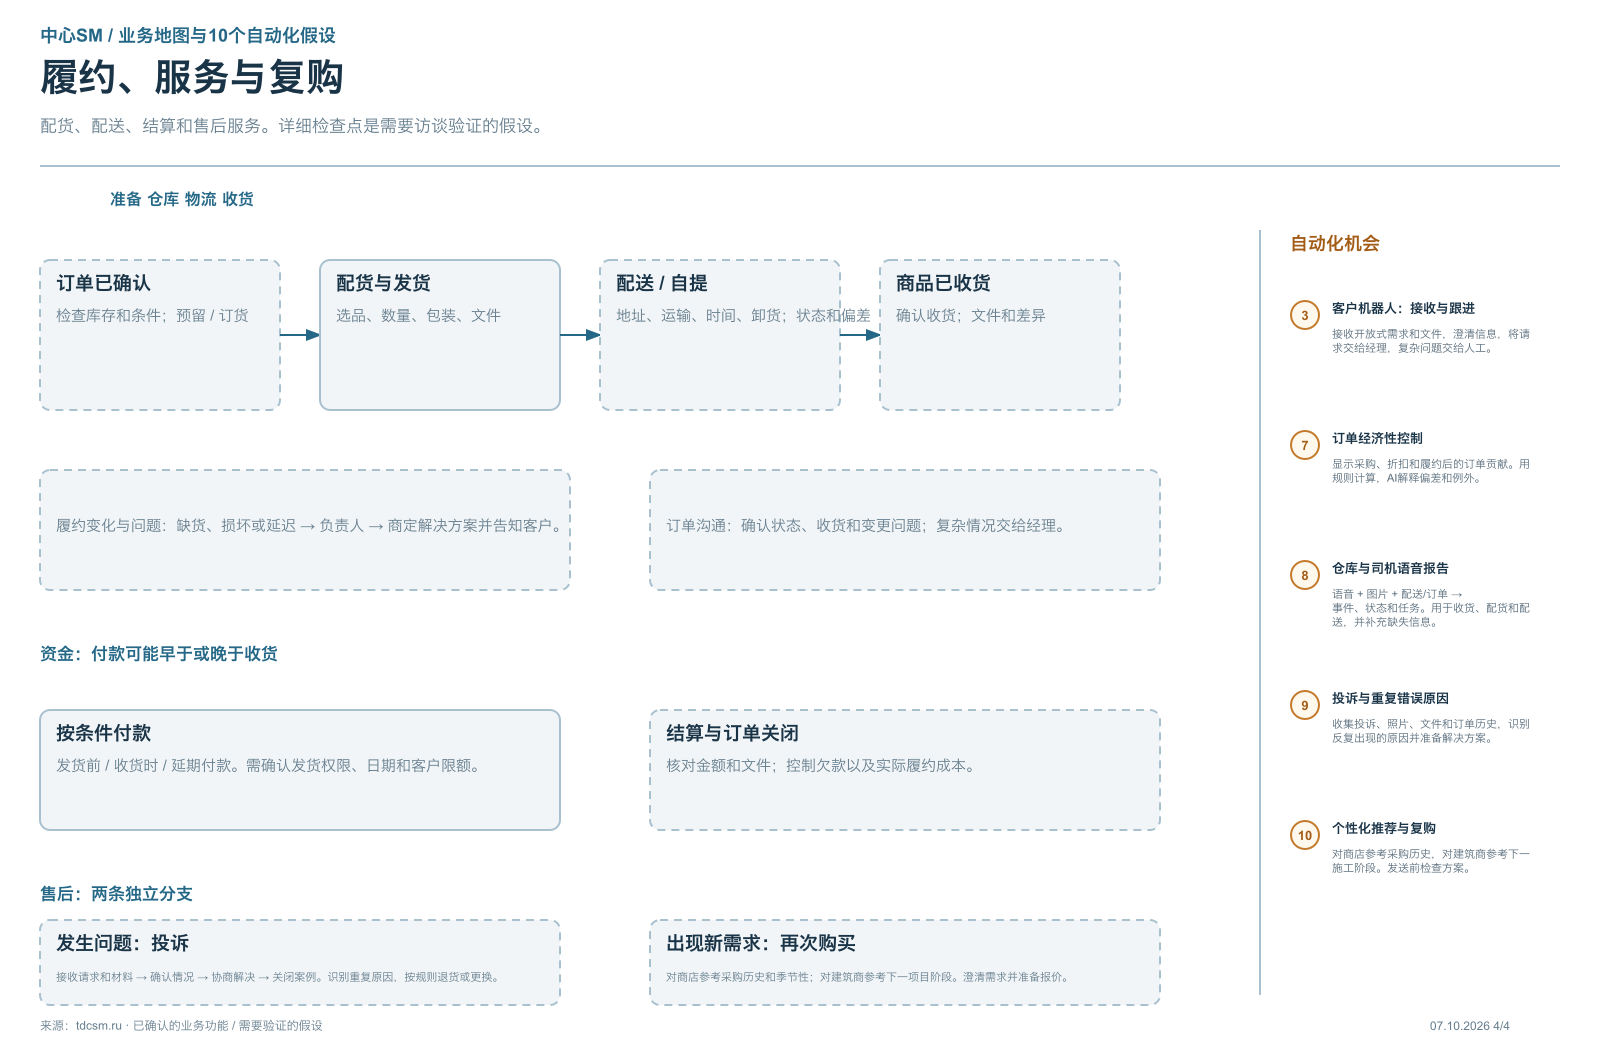Click arrow between 订单已确认 and 配货与发货
1600x1060 pixels.
pyautogui.click(x=300, y=335)
